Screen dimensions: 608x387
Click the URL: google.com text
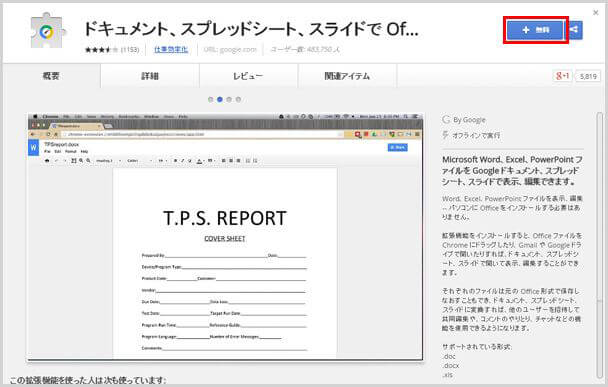[230, 50]
